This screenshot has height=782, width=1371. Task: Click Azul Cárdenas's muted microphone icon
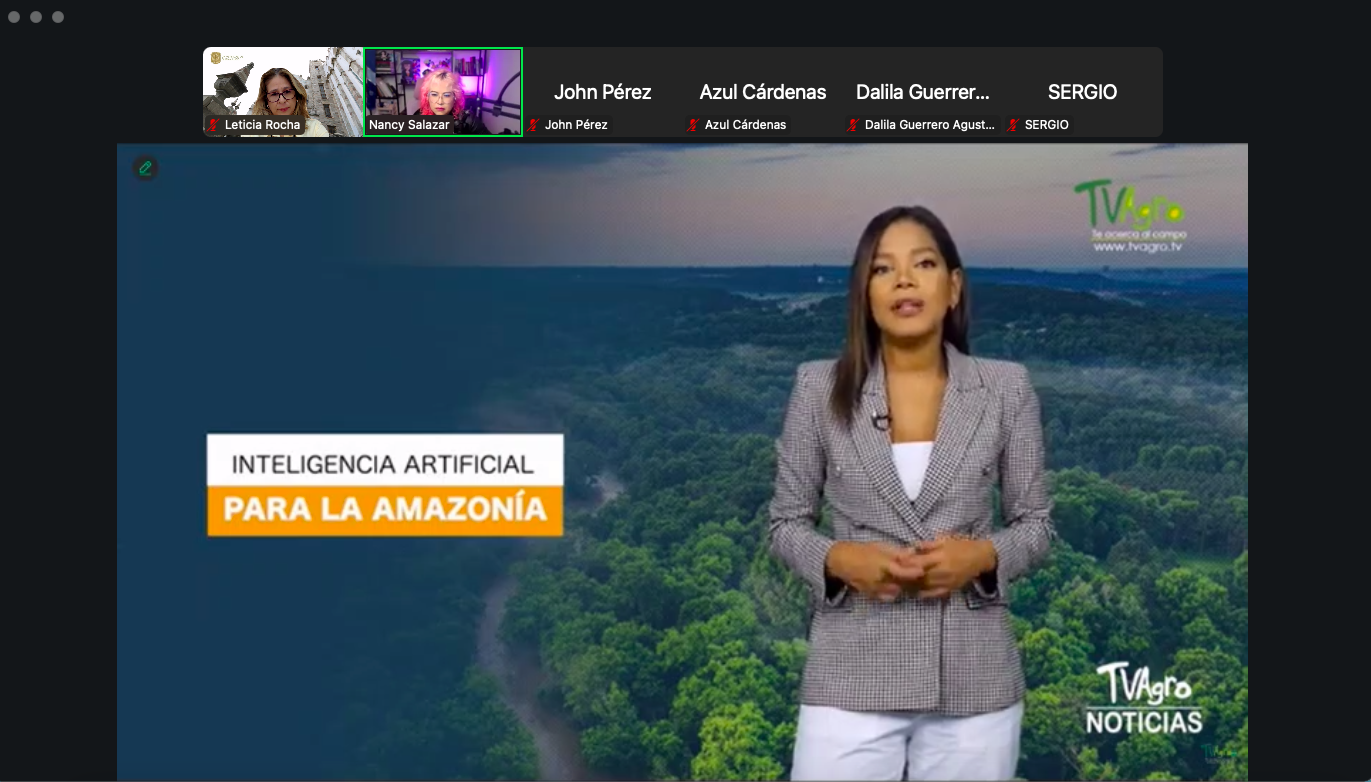point(693,125)
